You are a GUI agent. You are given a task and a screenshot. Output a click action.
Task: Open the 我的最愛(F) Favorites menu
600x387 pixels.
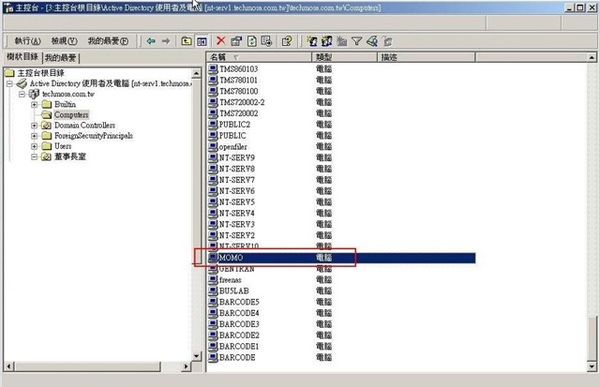pyautogui.click(x=108, y=41)
